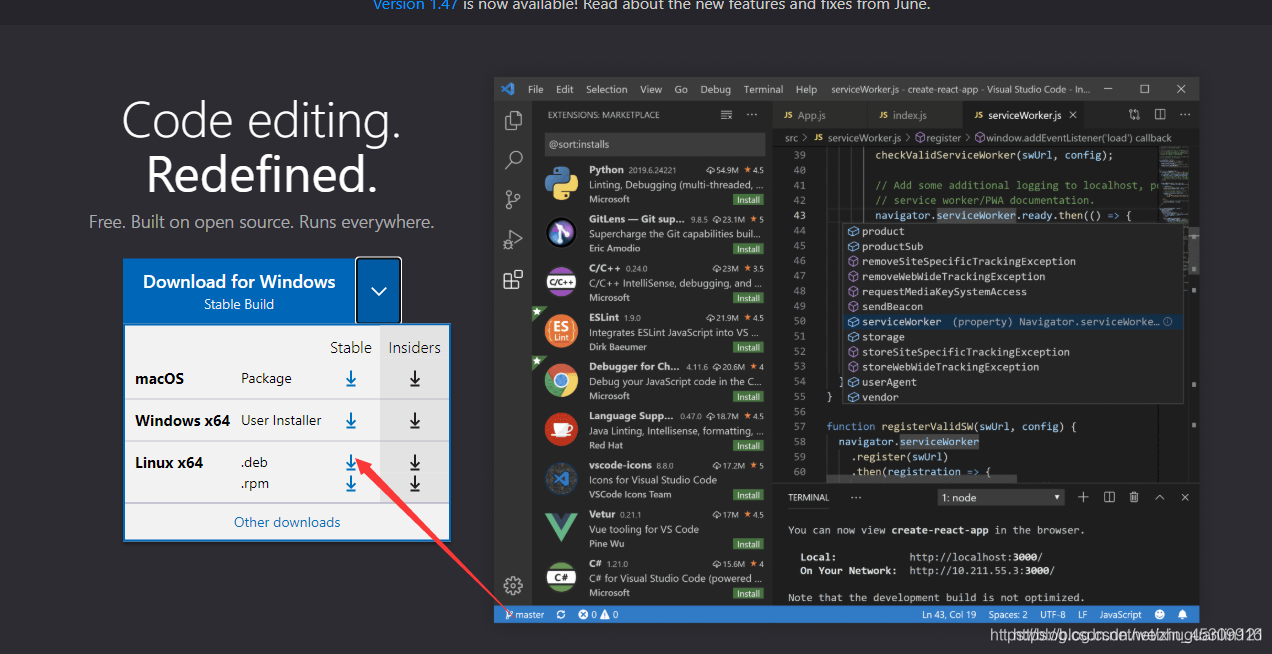Click the http://localhost:3000/ terminal link
The width and height of the screenshot is (1272, 654).
[975, 557]
